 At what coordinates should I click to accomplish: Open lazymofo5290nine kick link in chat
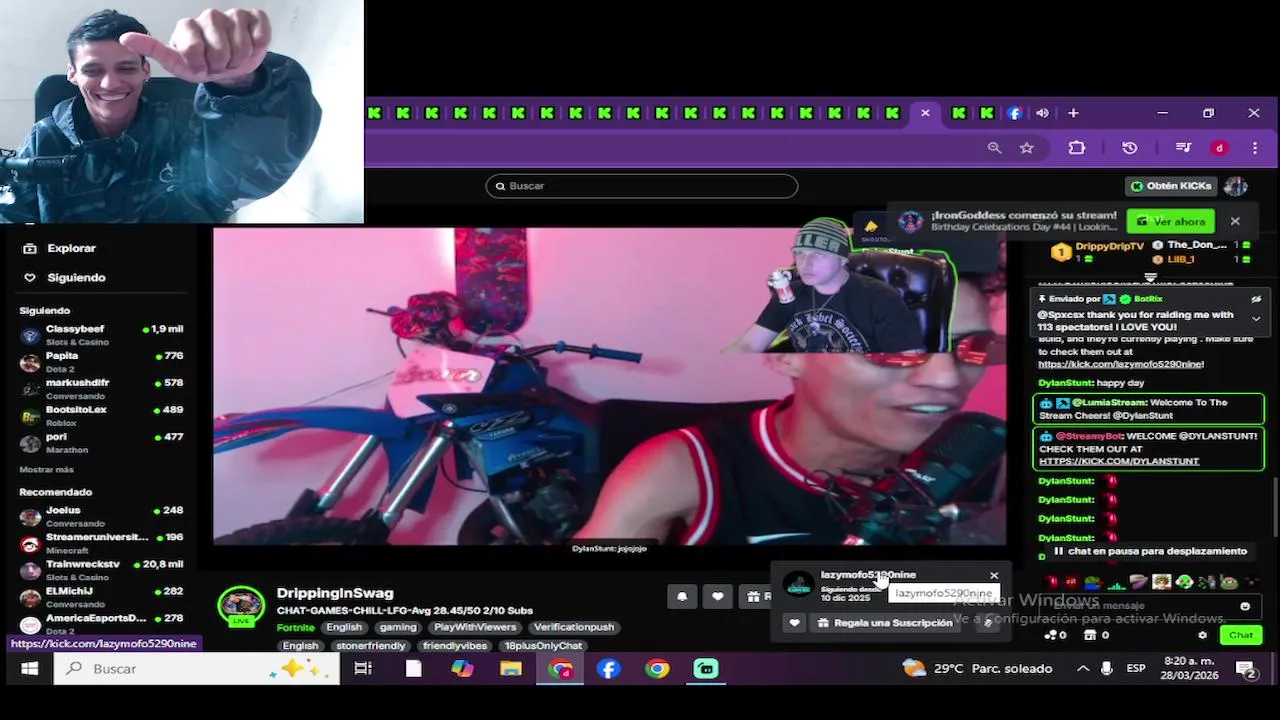click(1121, 364)
